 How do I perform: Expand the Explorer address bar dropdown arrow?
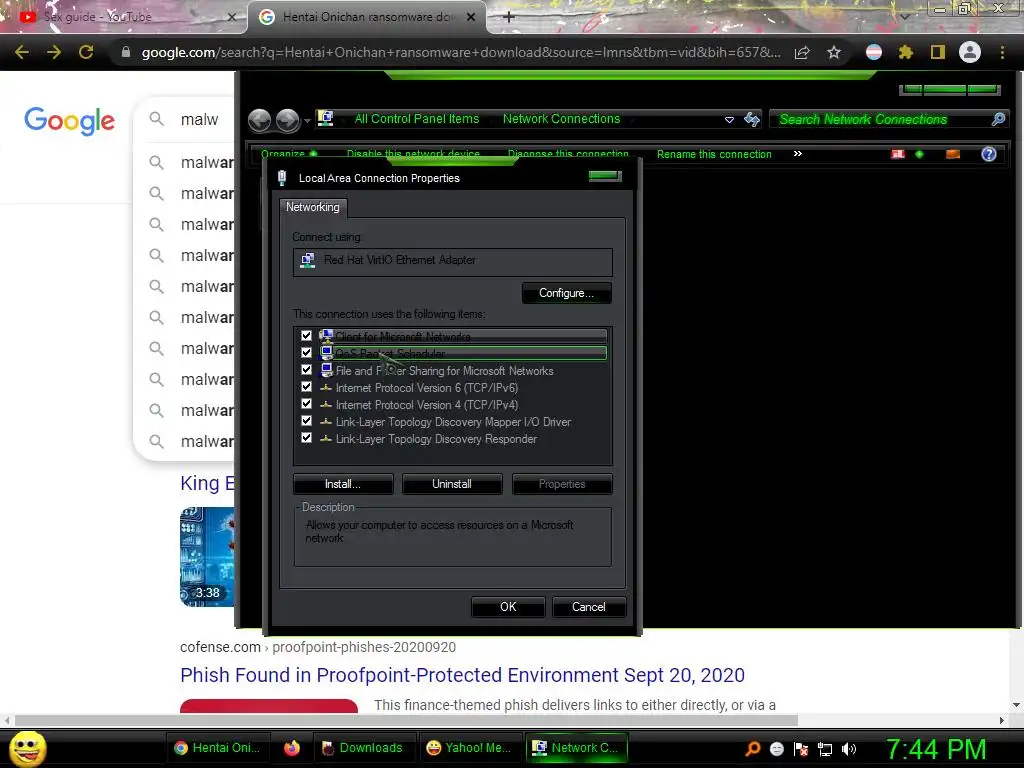(x=729, y=120)
